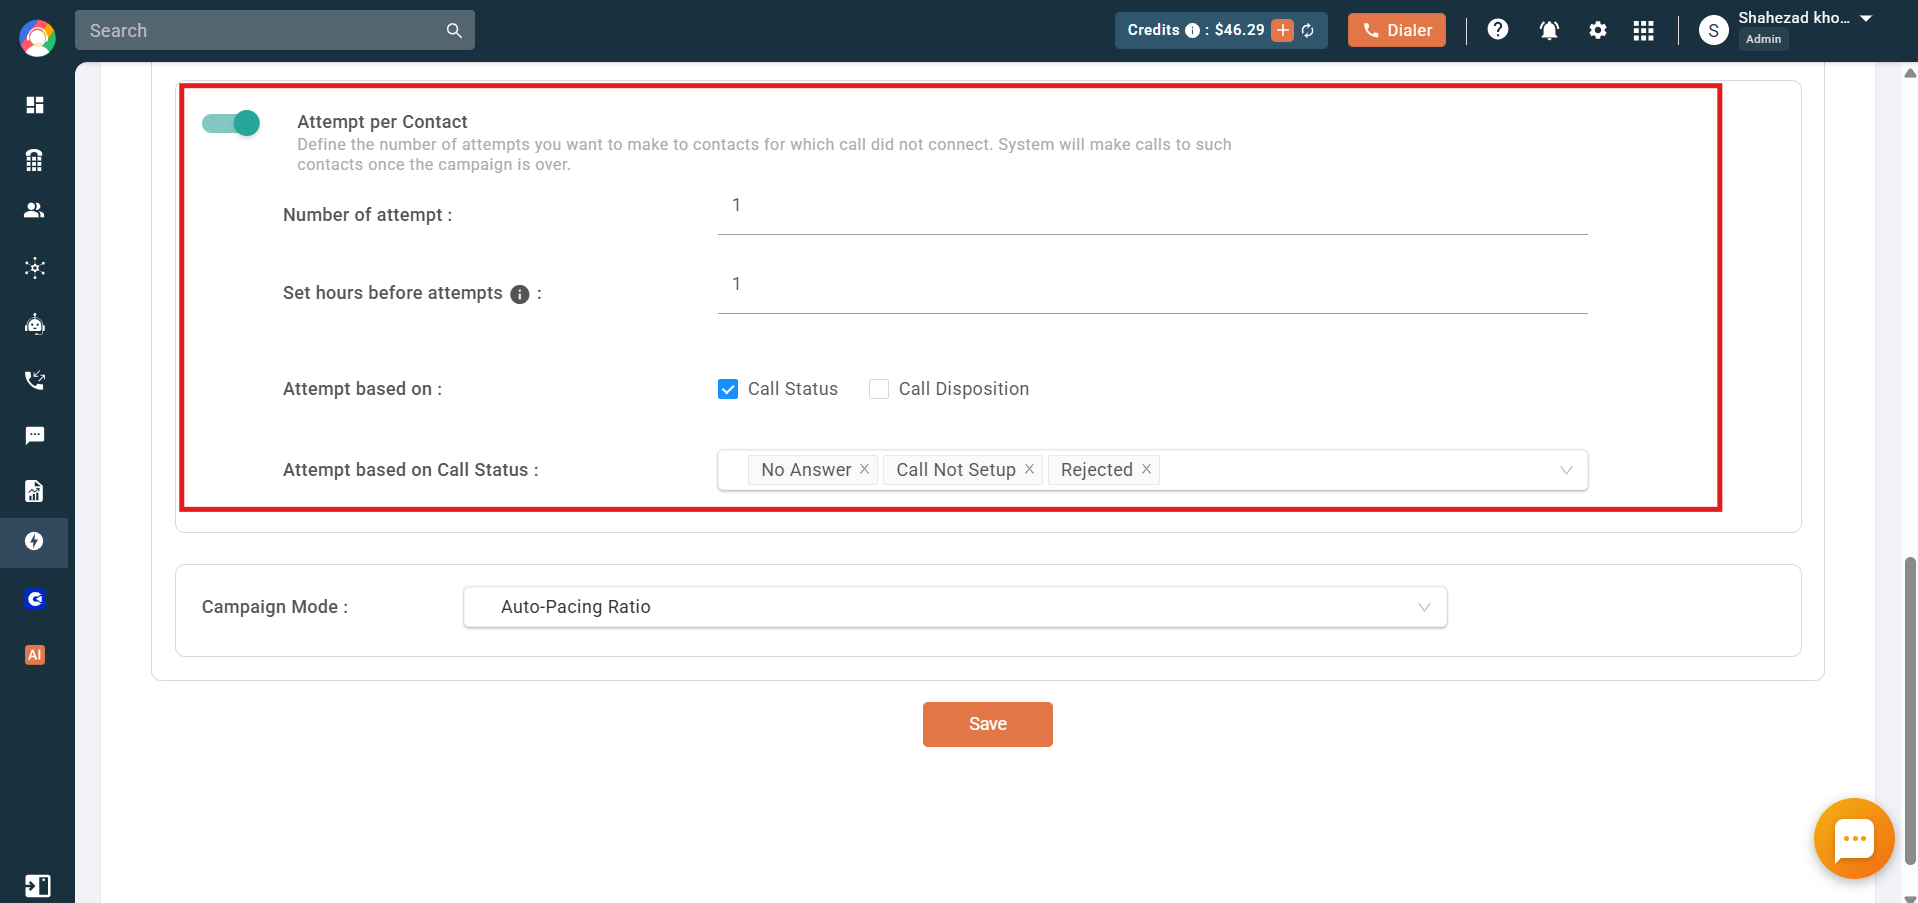1918x903 pixels.
Task: Click the user avatar with letter S
Action: coord(1714,30)
